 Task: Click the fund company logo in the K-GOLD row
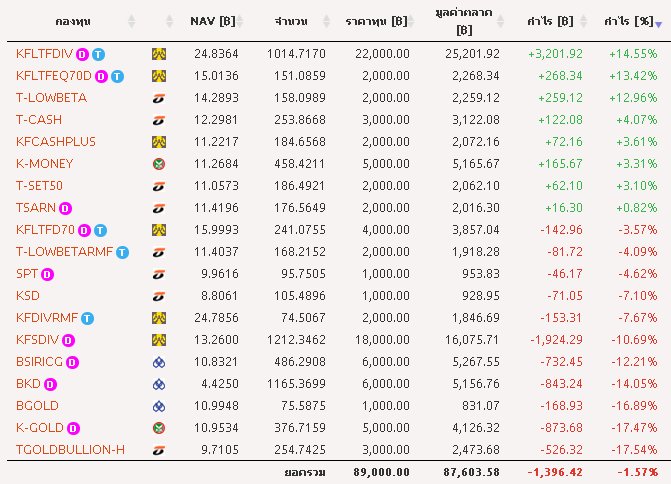coord(159,428)
